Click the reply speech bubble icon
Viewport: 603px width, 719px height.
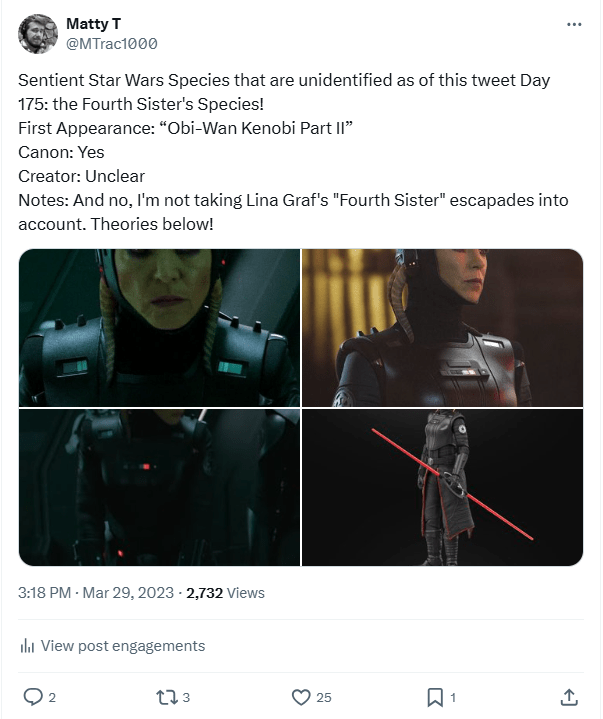coord(32,697)
